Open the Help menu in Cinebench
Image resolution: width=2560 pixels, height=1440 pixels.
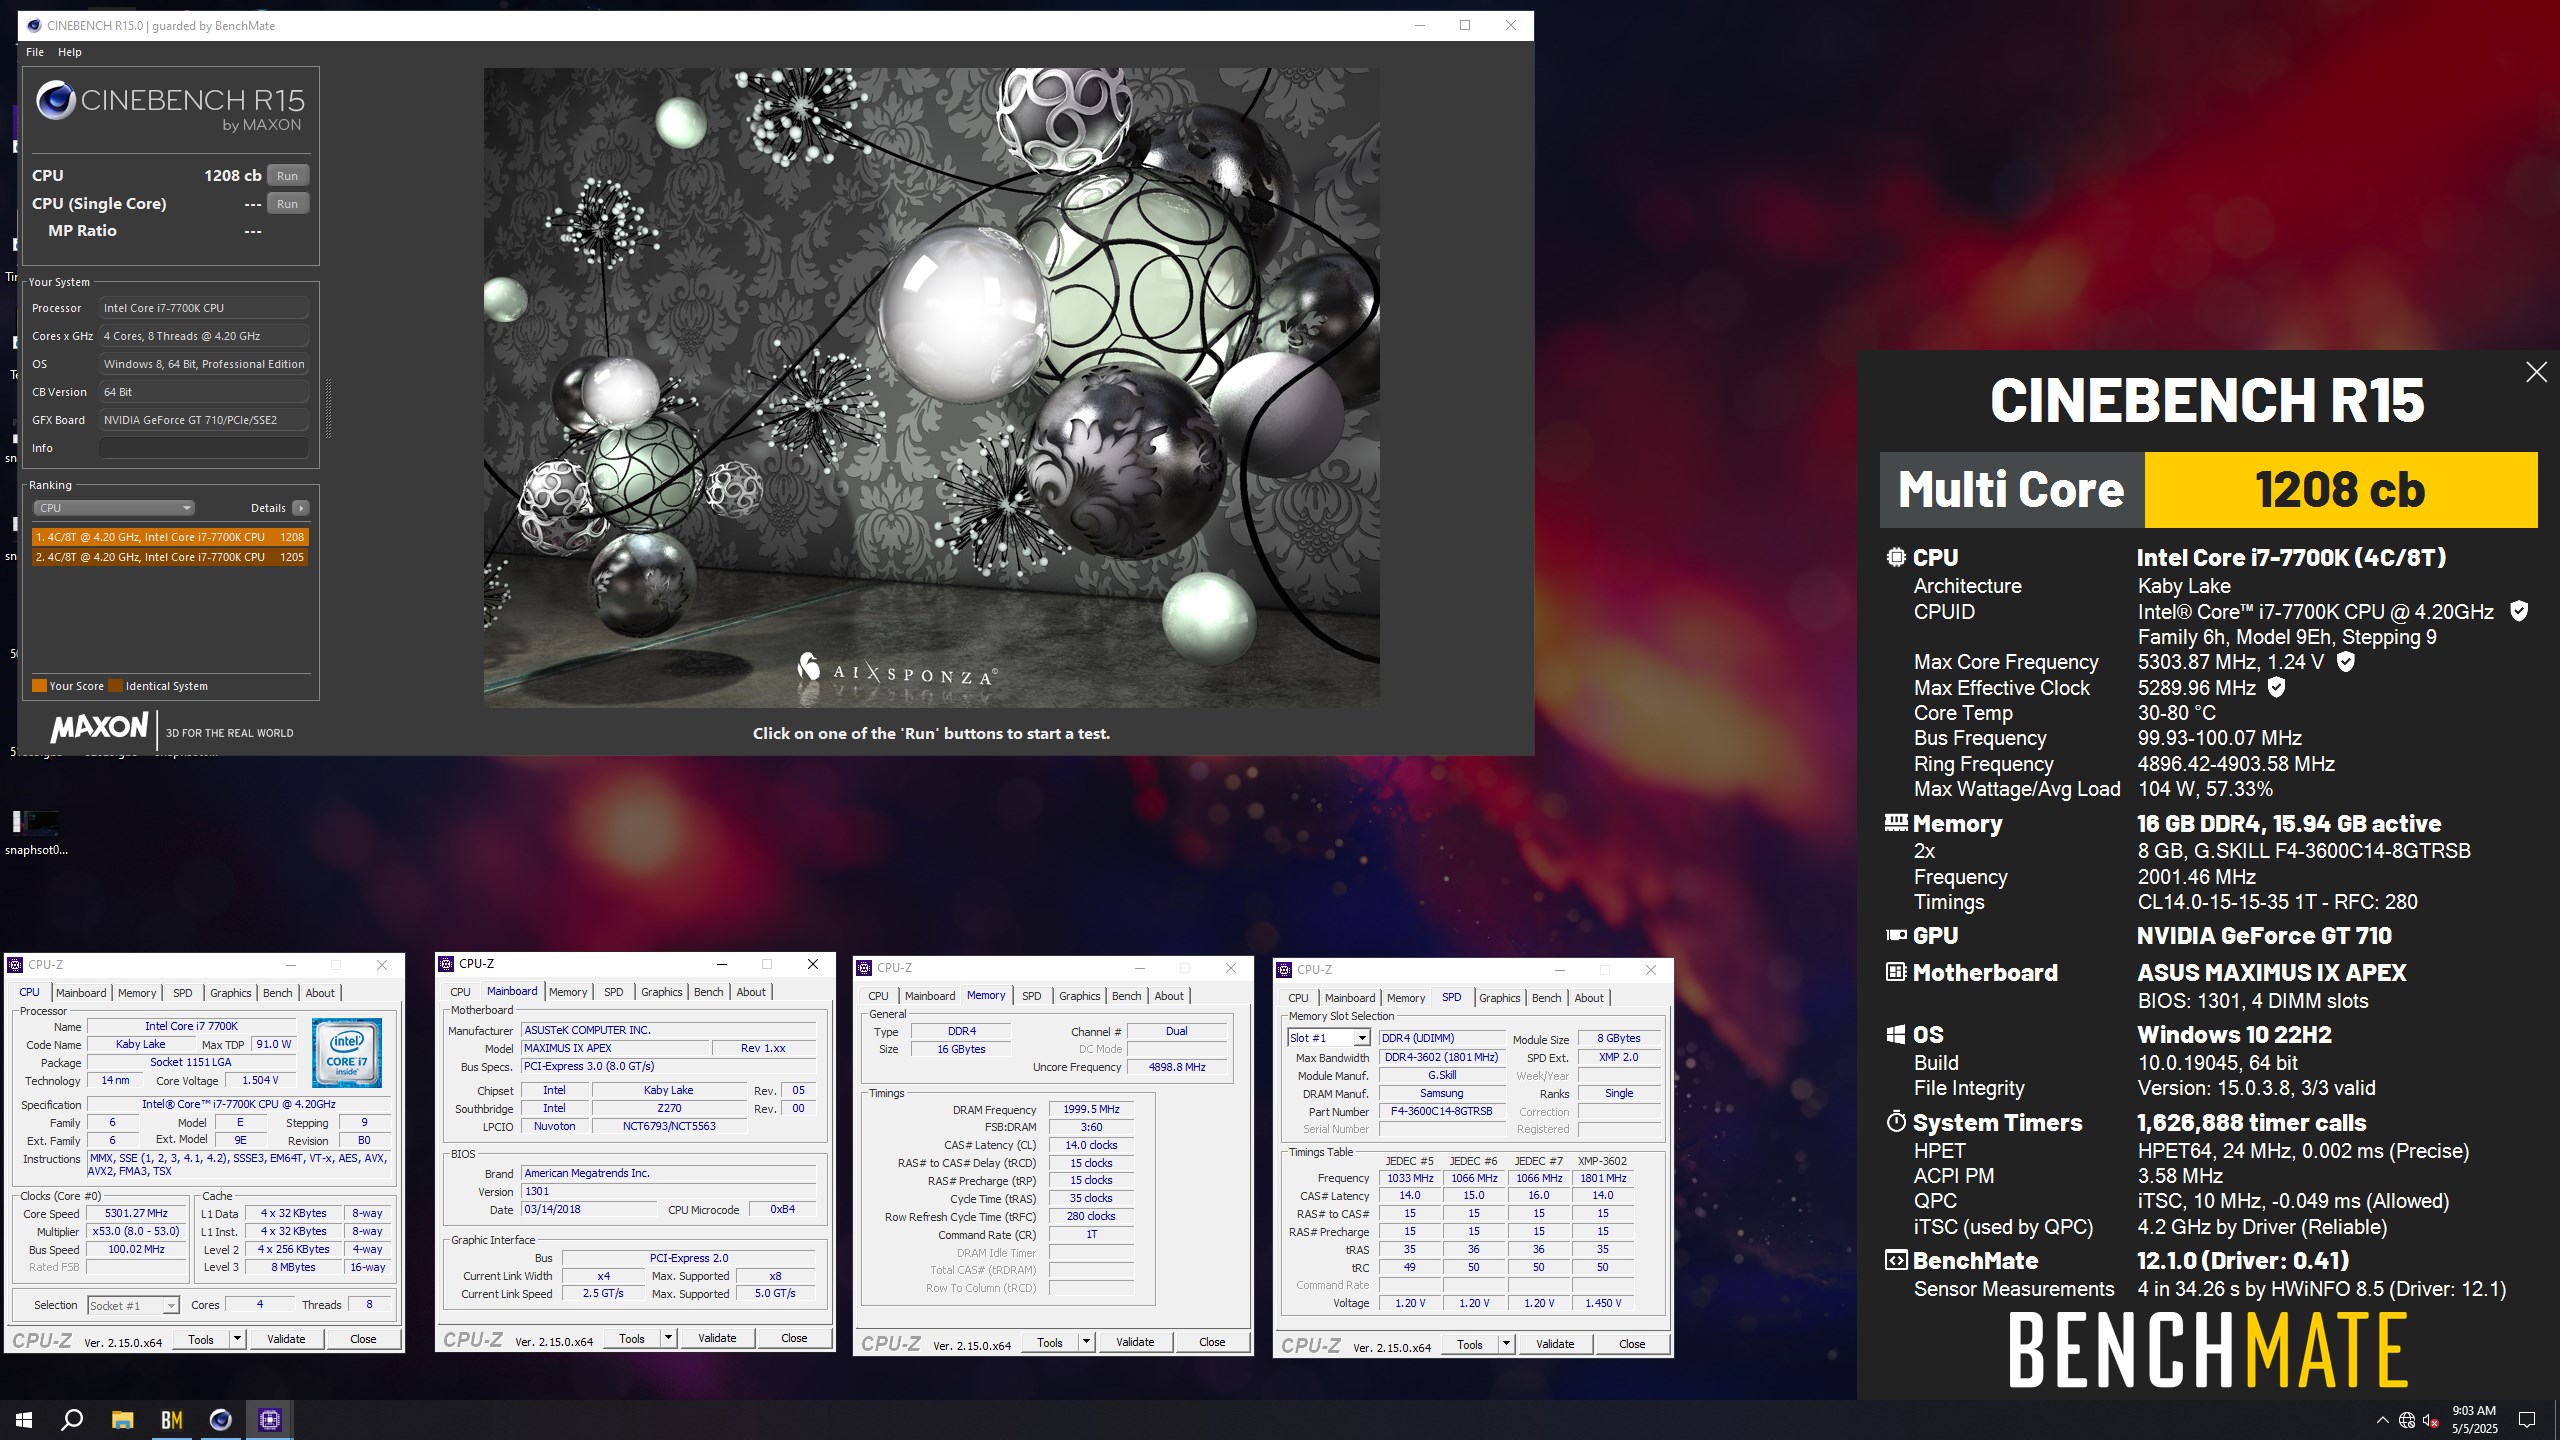[x=70, y=52]
